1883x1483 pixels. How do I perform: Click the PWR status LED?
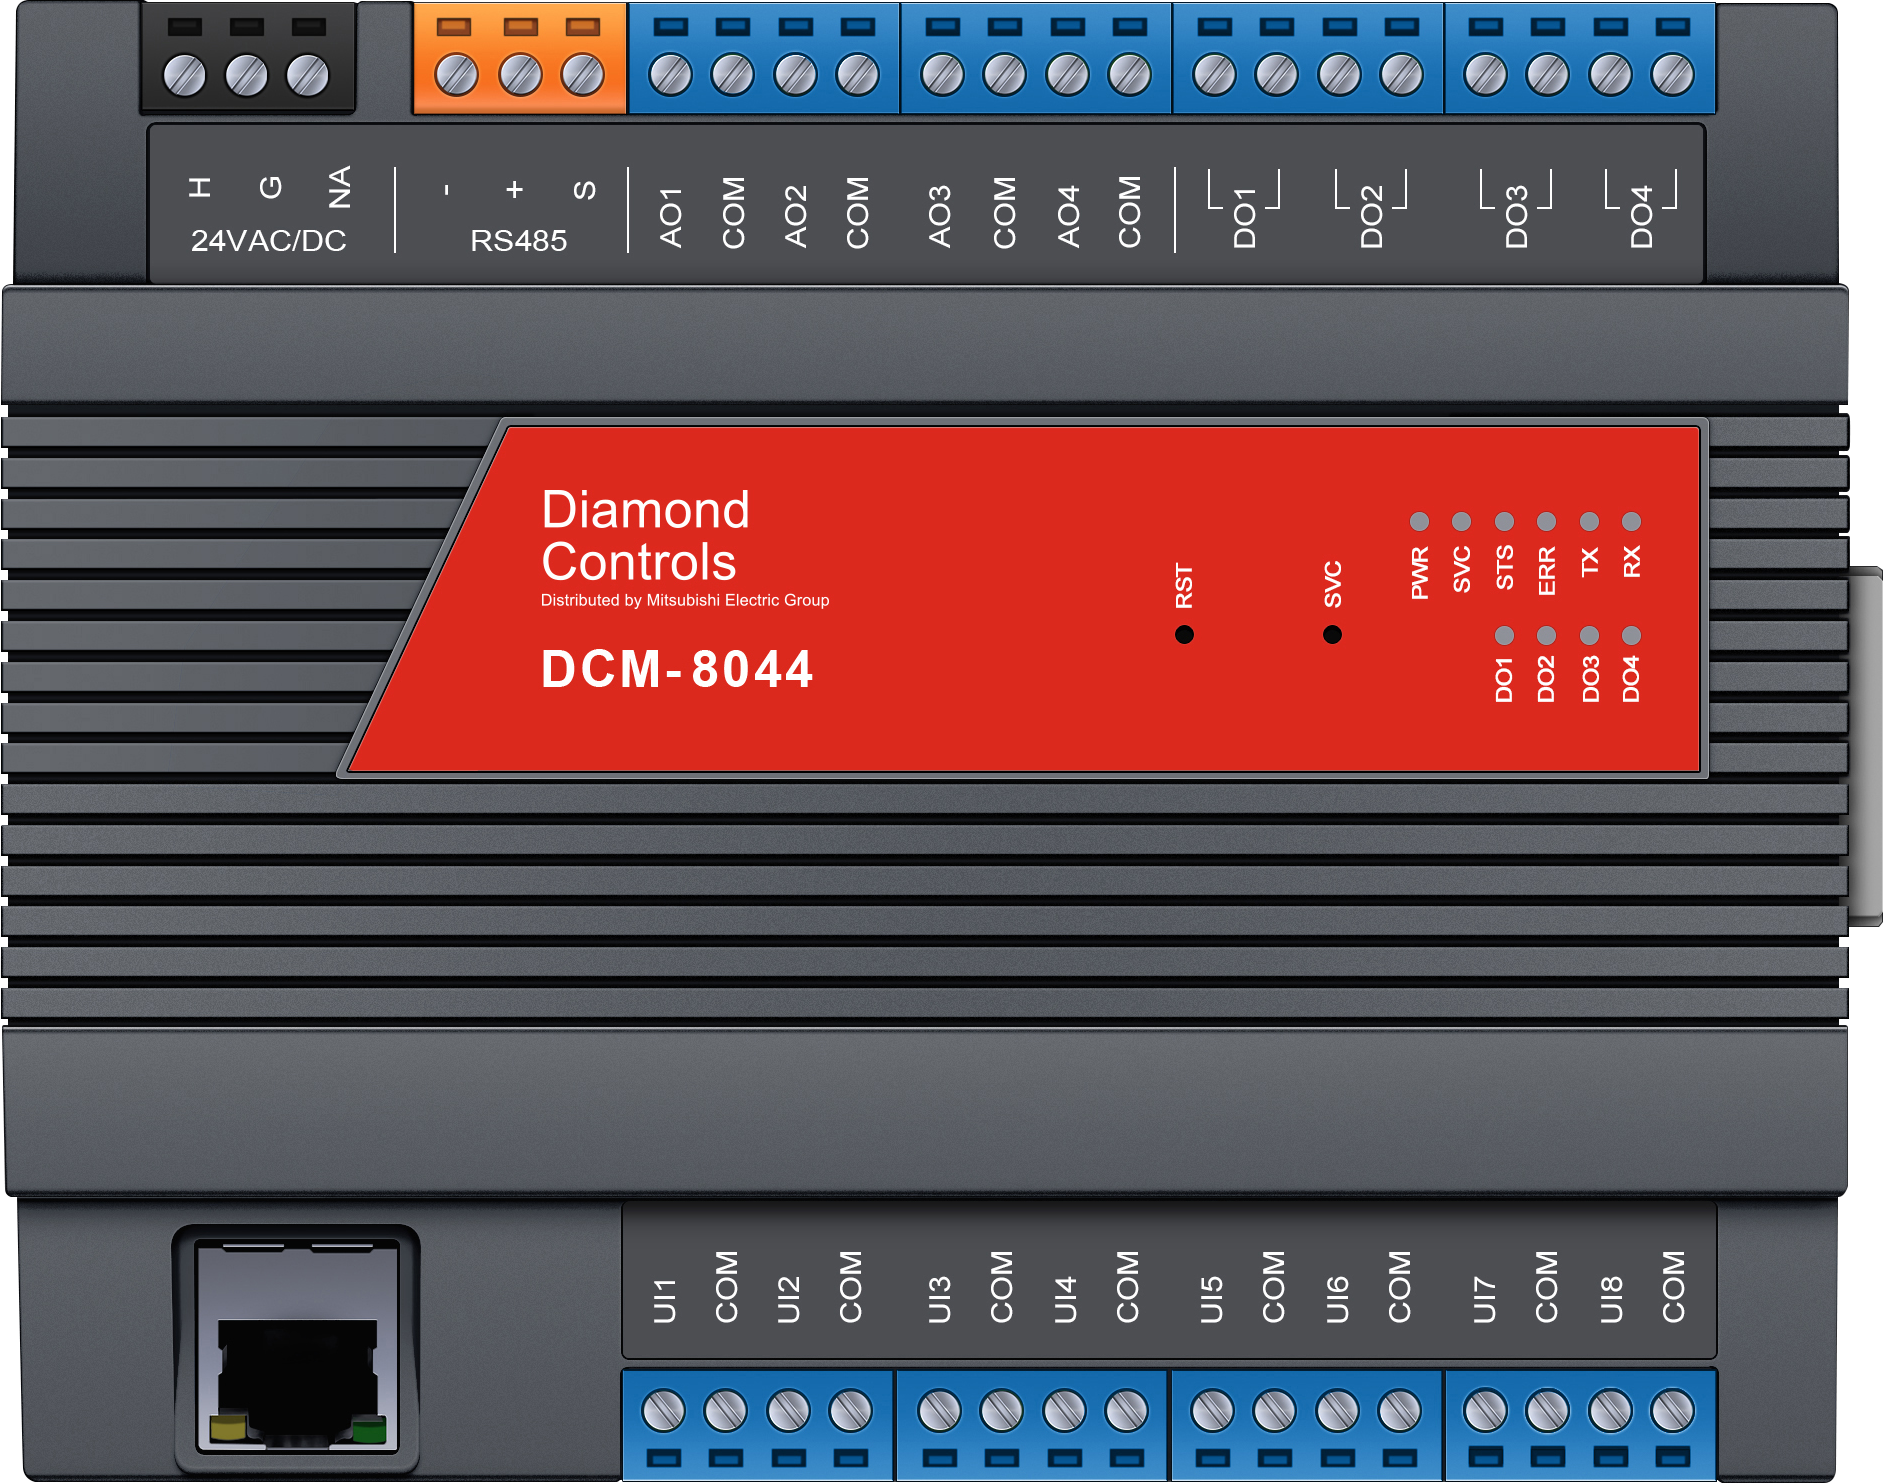pos(1418,521)
